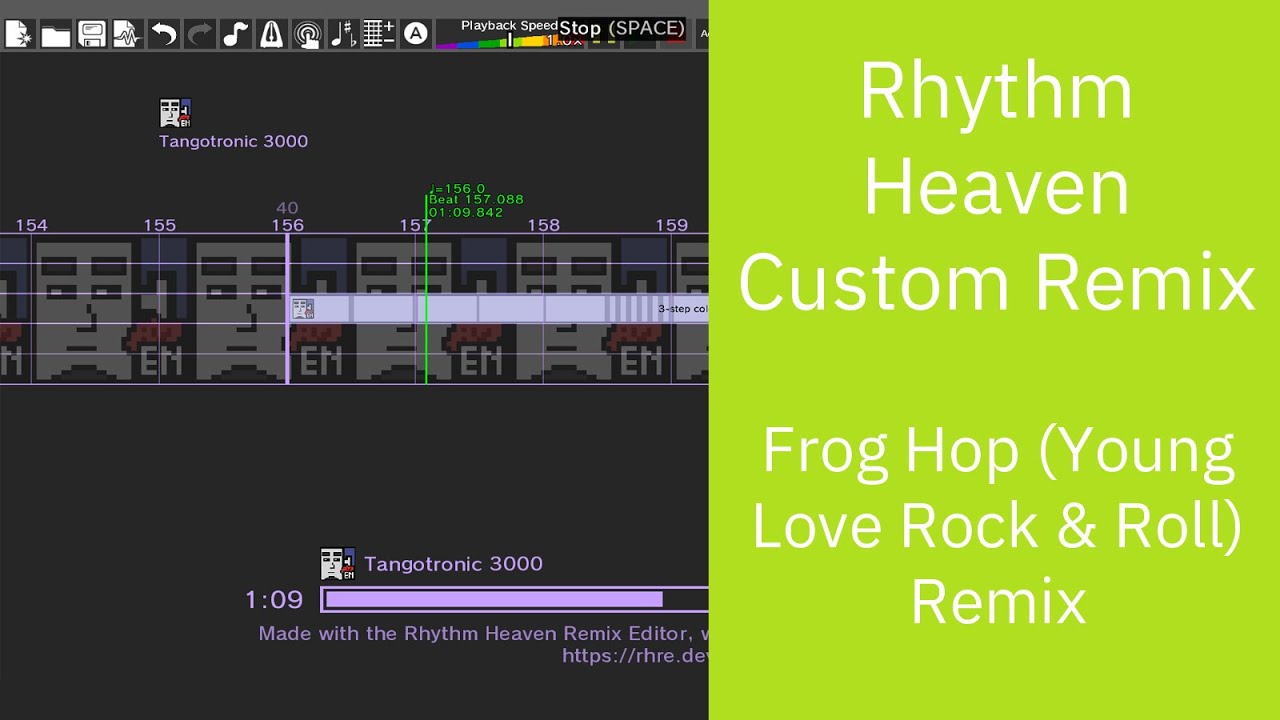
Task: Open the sharp/flat pitch note icon
Action: 343,34
